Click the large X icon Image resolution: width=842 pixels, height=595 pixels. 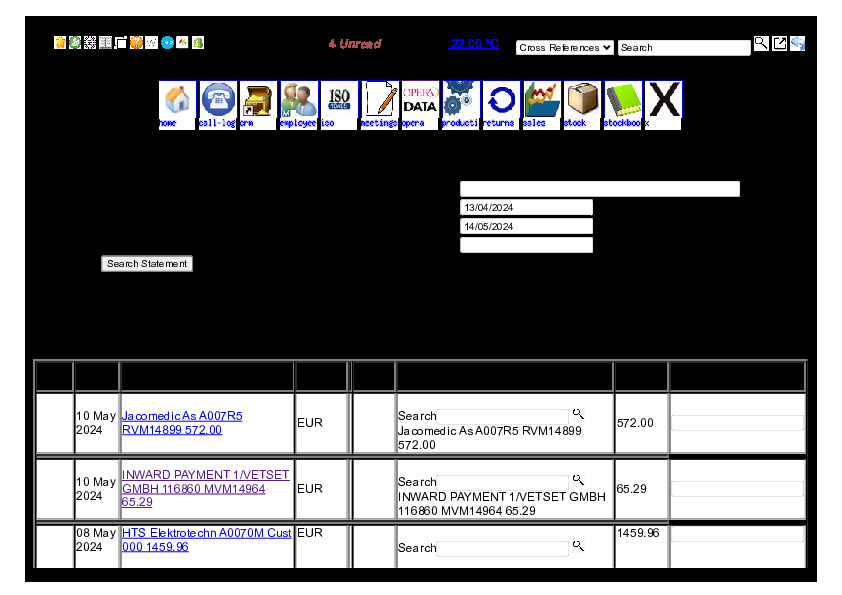(x=663, y=101)
